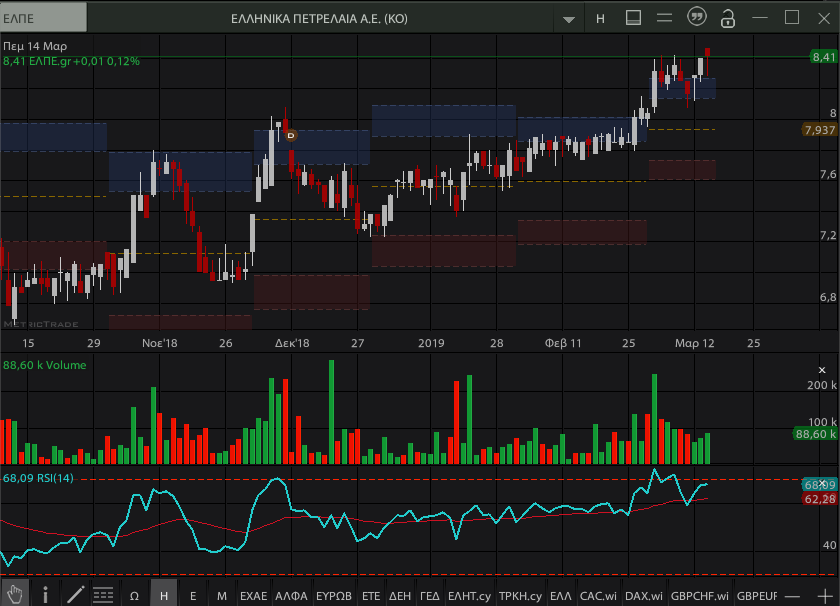Click the minus icon in bottom toolbar
Image resolution: width=840 pixels, height=606 pixels.
[x=792, y=596]
